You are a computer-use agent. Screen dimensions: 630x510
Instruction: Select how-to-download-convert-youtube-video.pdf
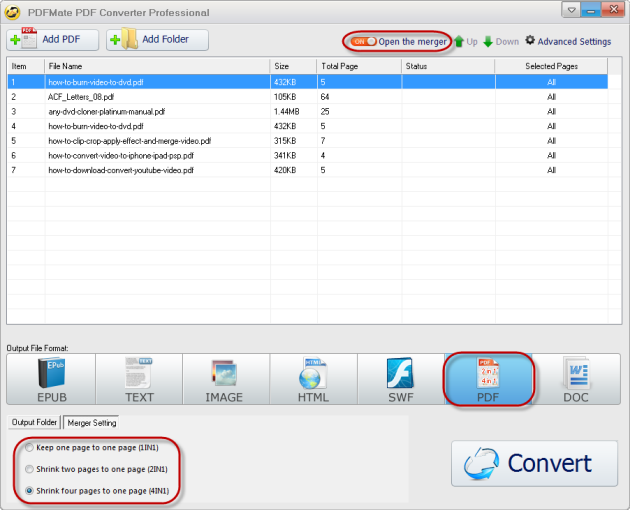pyautogui.click(x=308, y=170)
